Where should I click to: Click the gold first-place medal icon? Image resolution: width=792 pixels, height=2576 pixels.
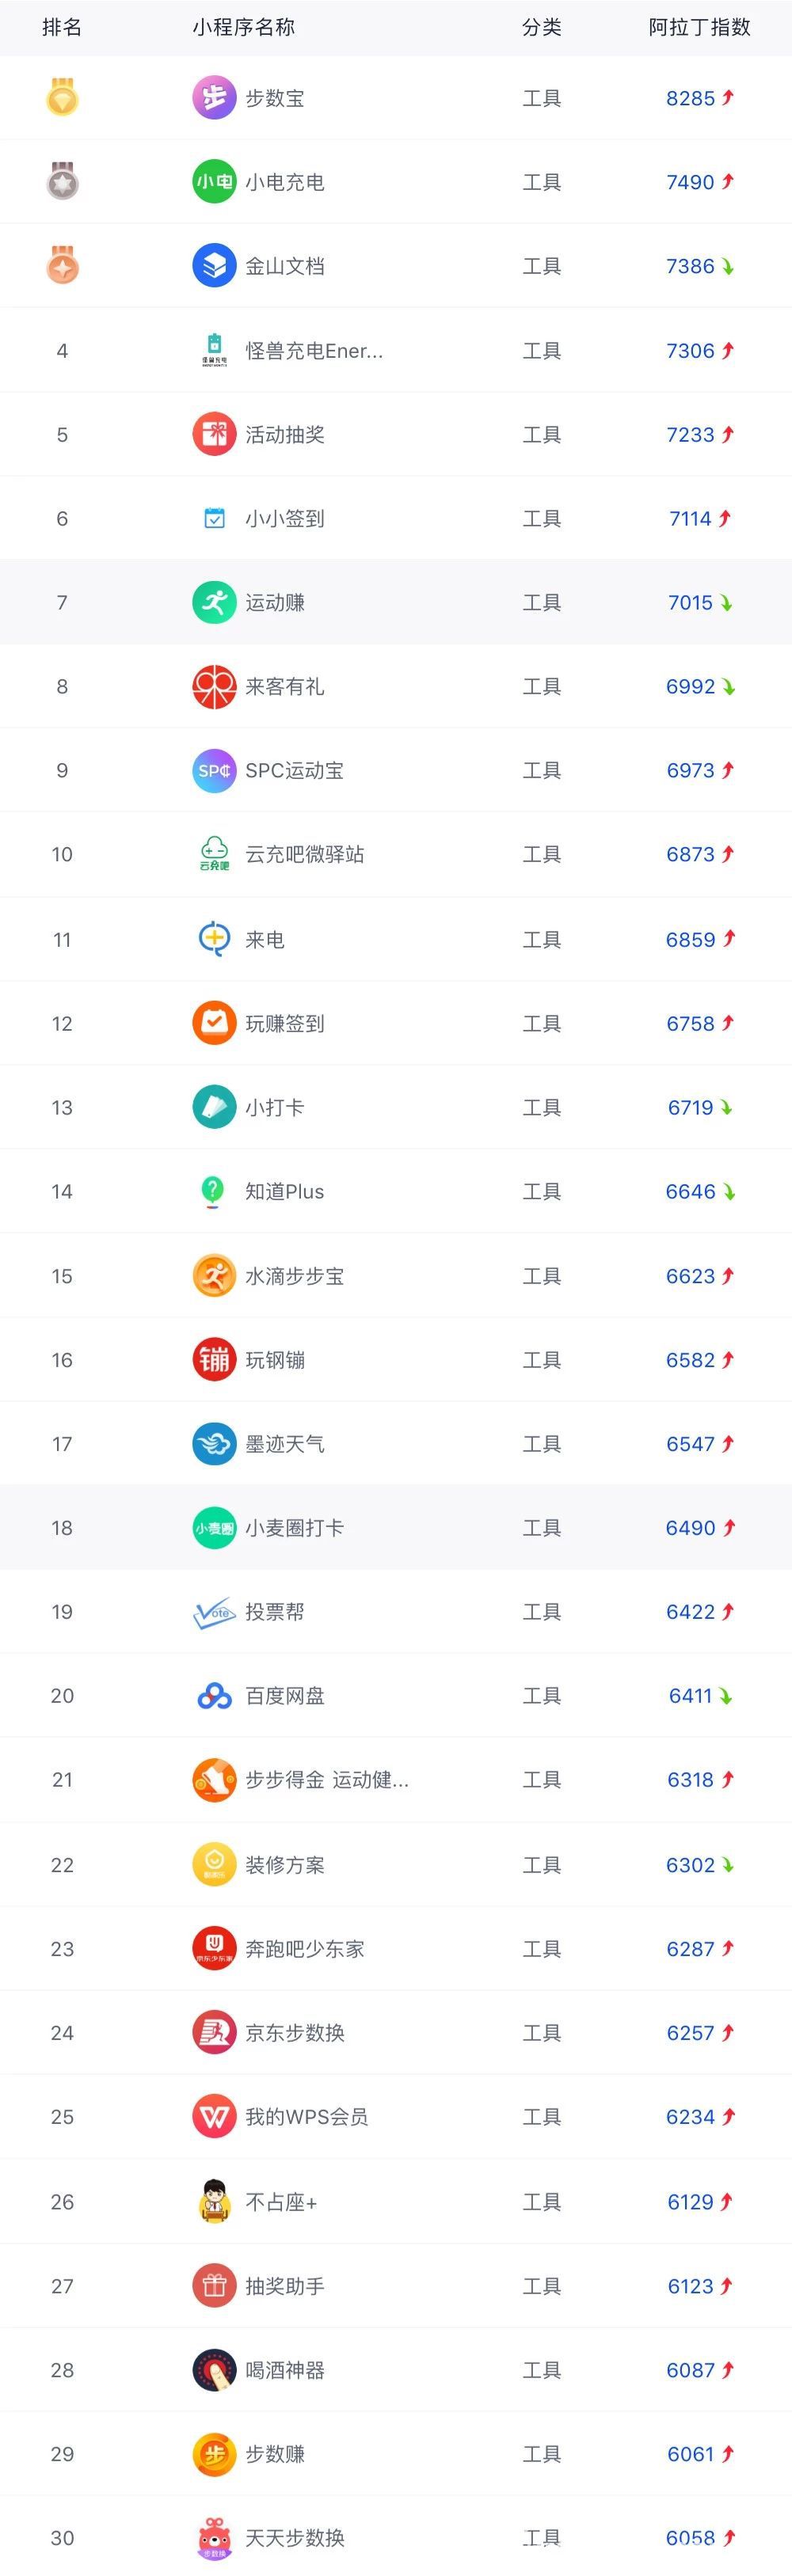pyautogui.click(x=62, y=98)
